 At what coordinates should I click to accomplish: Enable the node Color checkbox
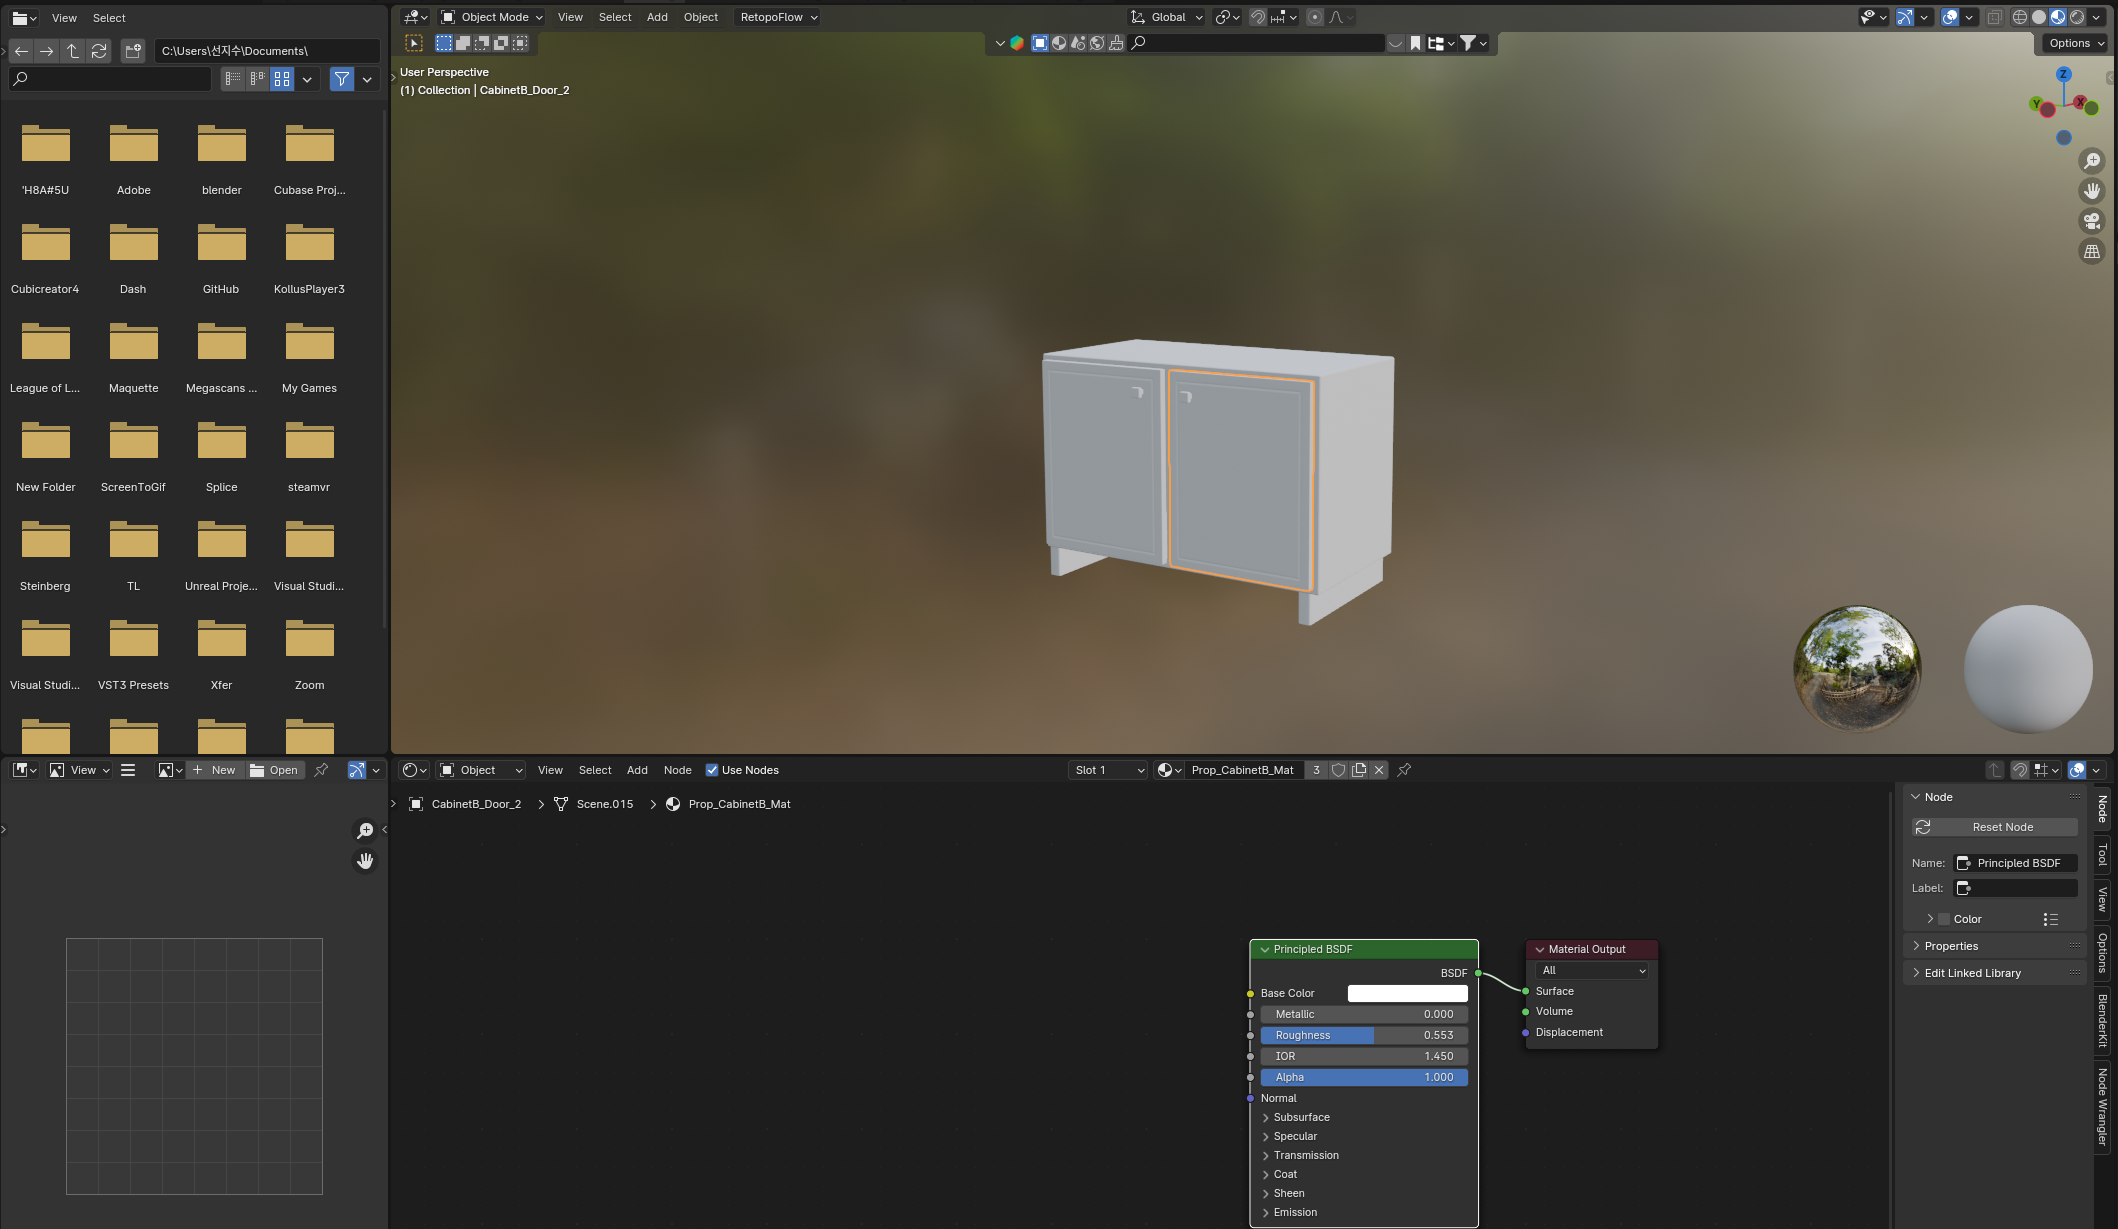tap(1944, 919)
